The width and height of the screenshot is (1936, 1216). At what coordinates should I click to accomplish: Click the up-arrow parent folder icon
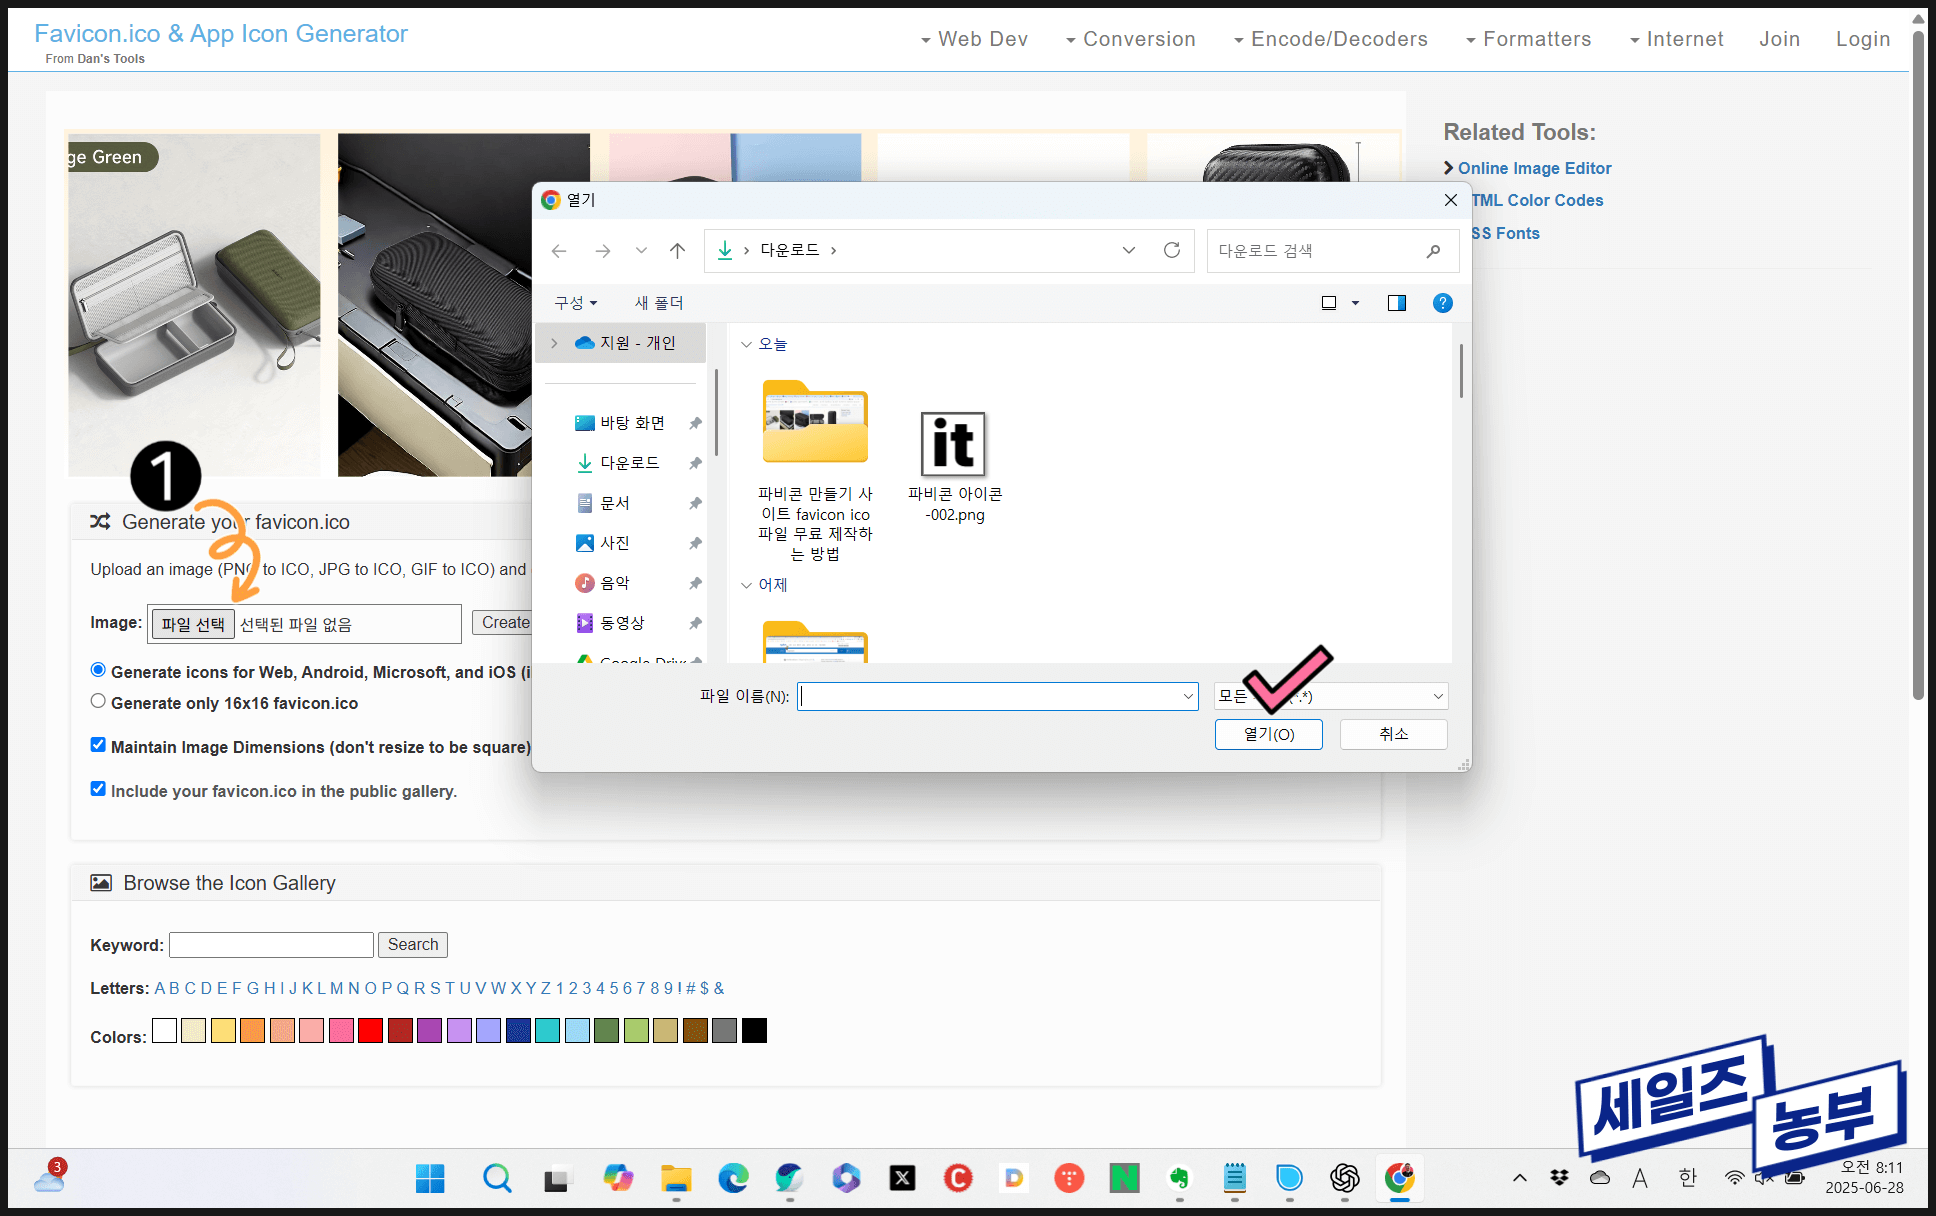tap(677, 250)
